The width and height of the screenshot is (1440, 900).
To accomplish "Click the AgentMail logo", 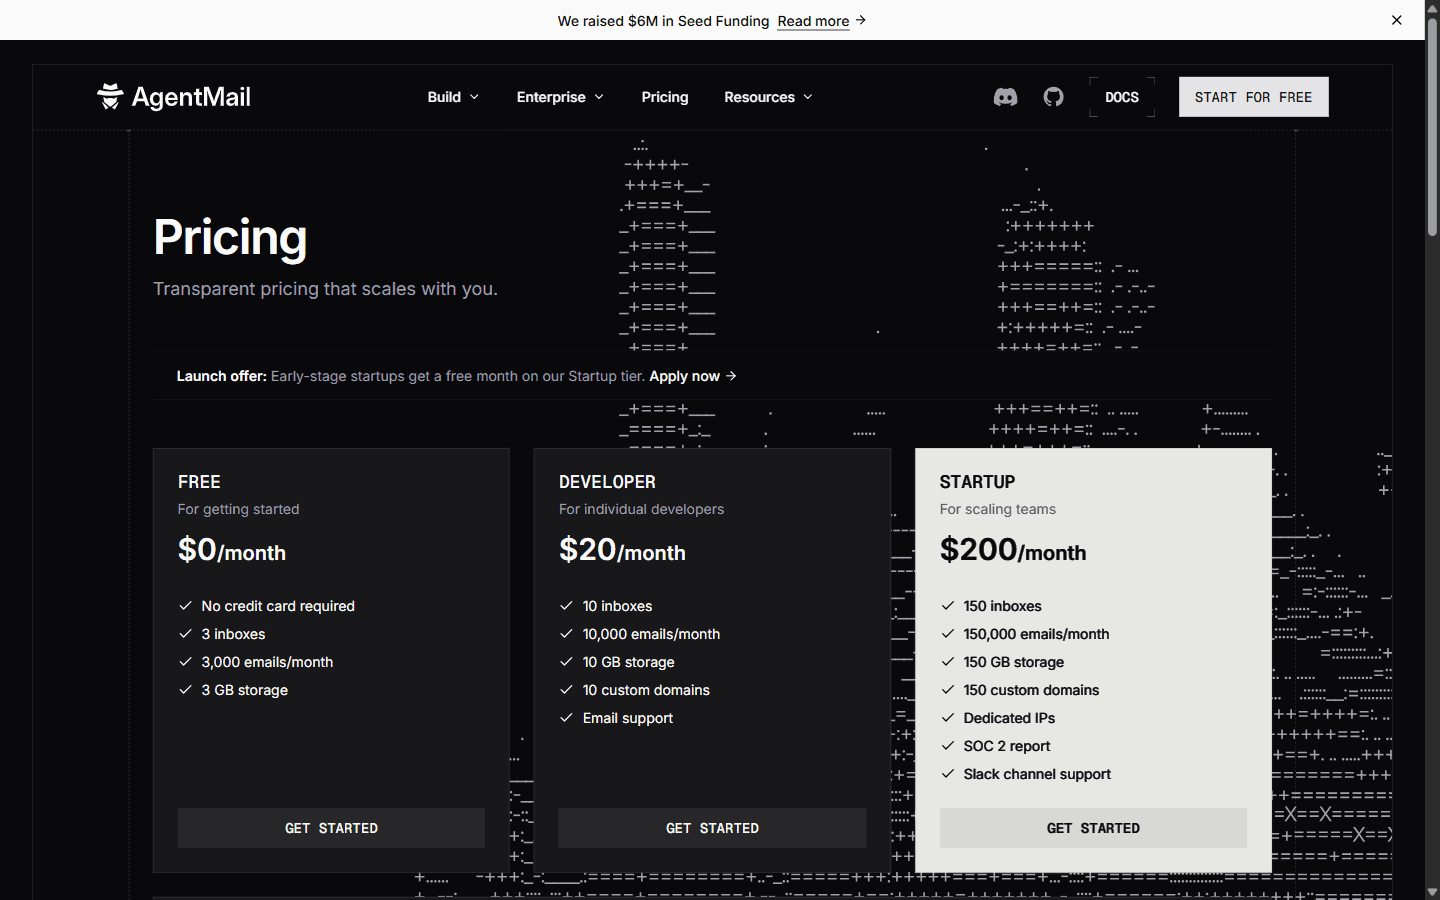I will (174, 97).
